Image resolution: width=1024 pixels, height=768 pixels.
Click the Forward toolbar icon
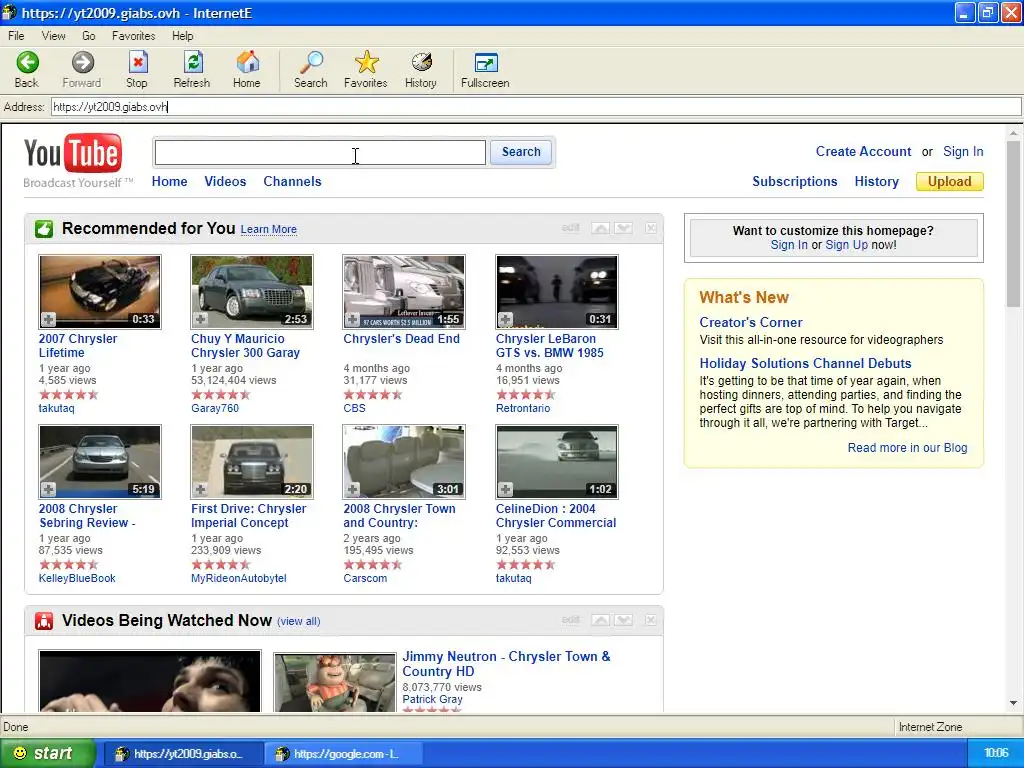click(x=82, y=69)
